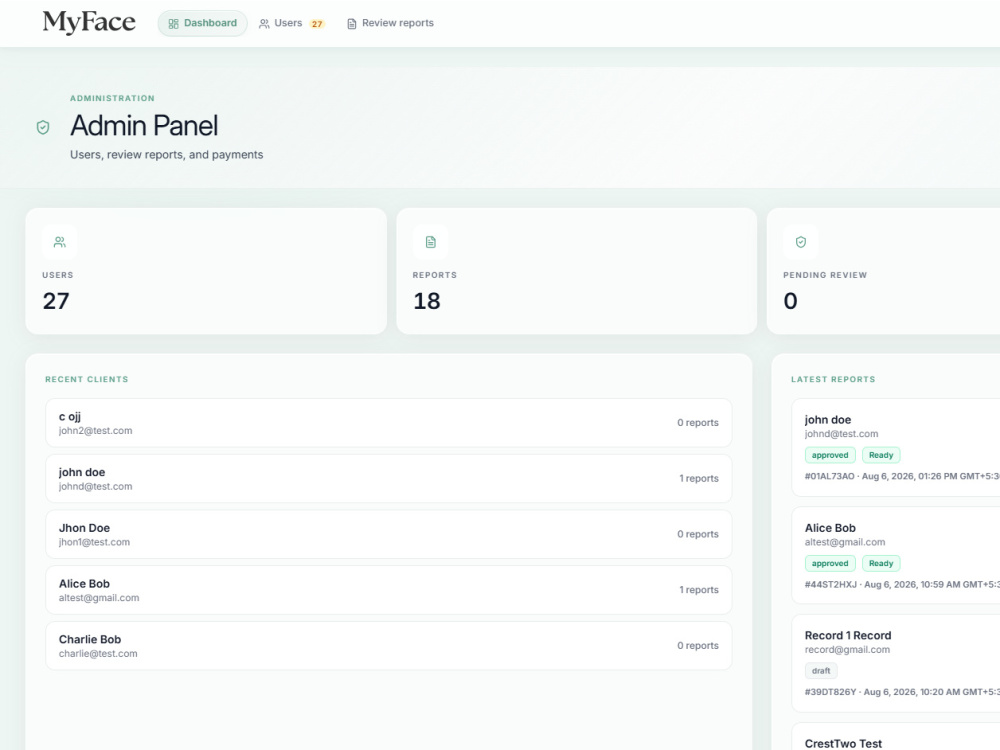The image size is (1000, 750).
Task: Click report ID #39DT826Y
Action: pyautogui.click(x=830, y=692)
